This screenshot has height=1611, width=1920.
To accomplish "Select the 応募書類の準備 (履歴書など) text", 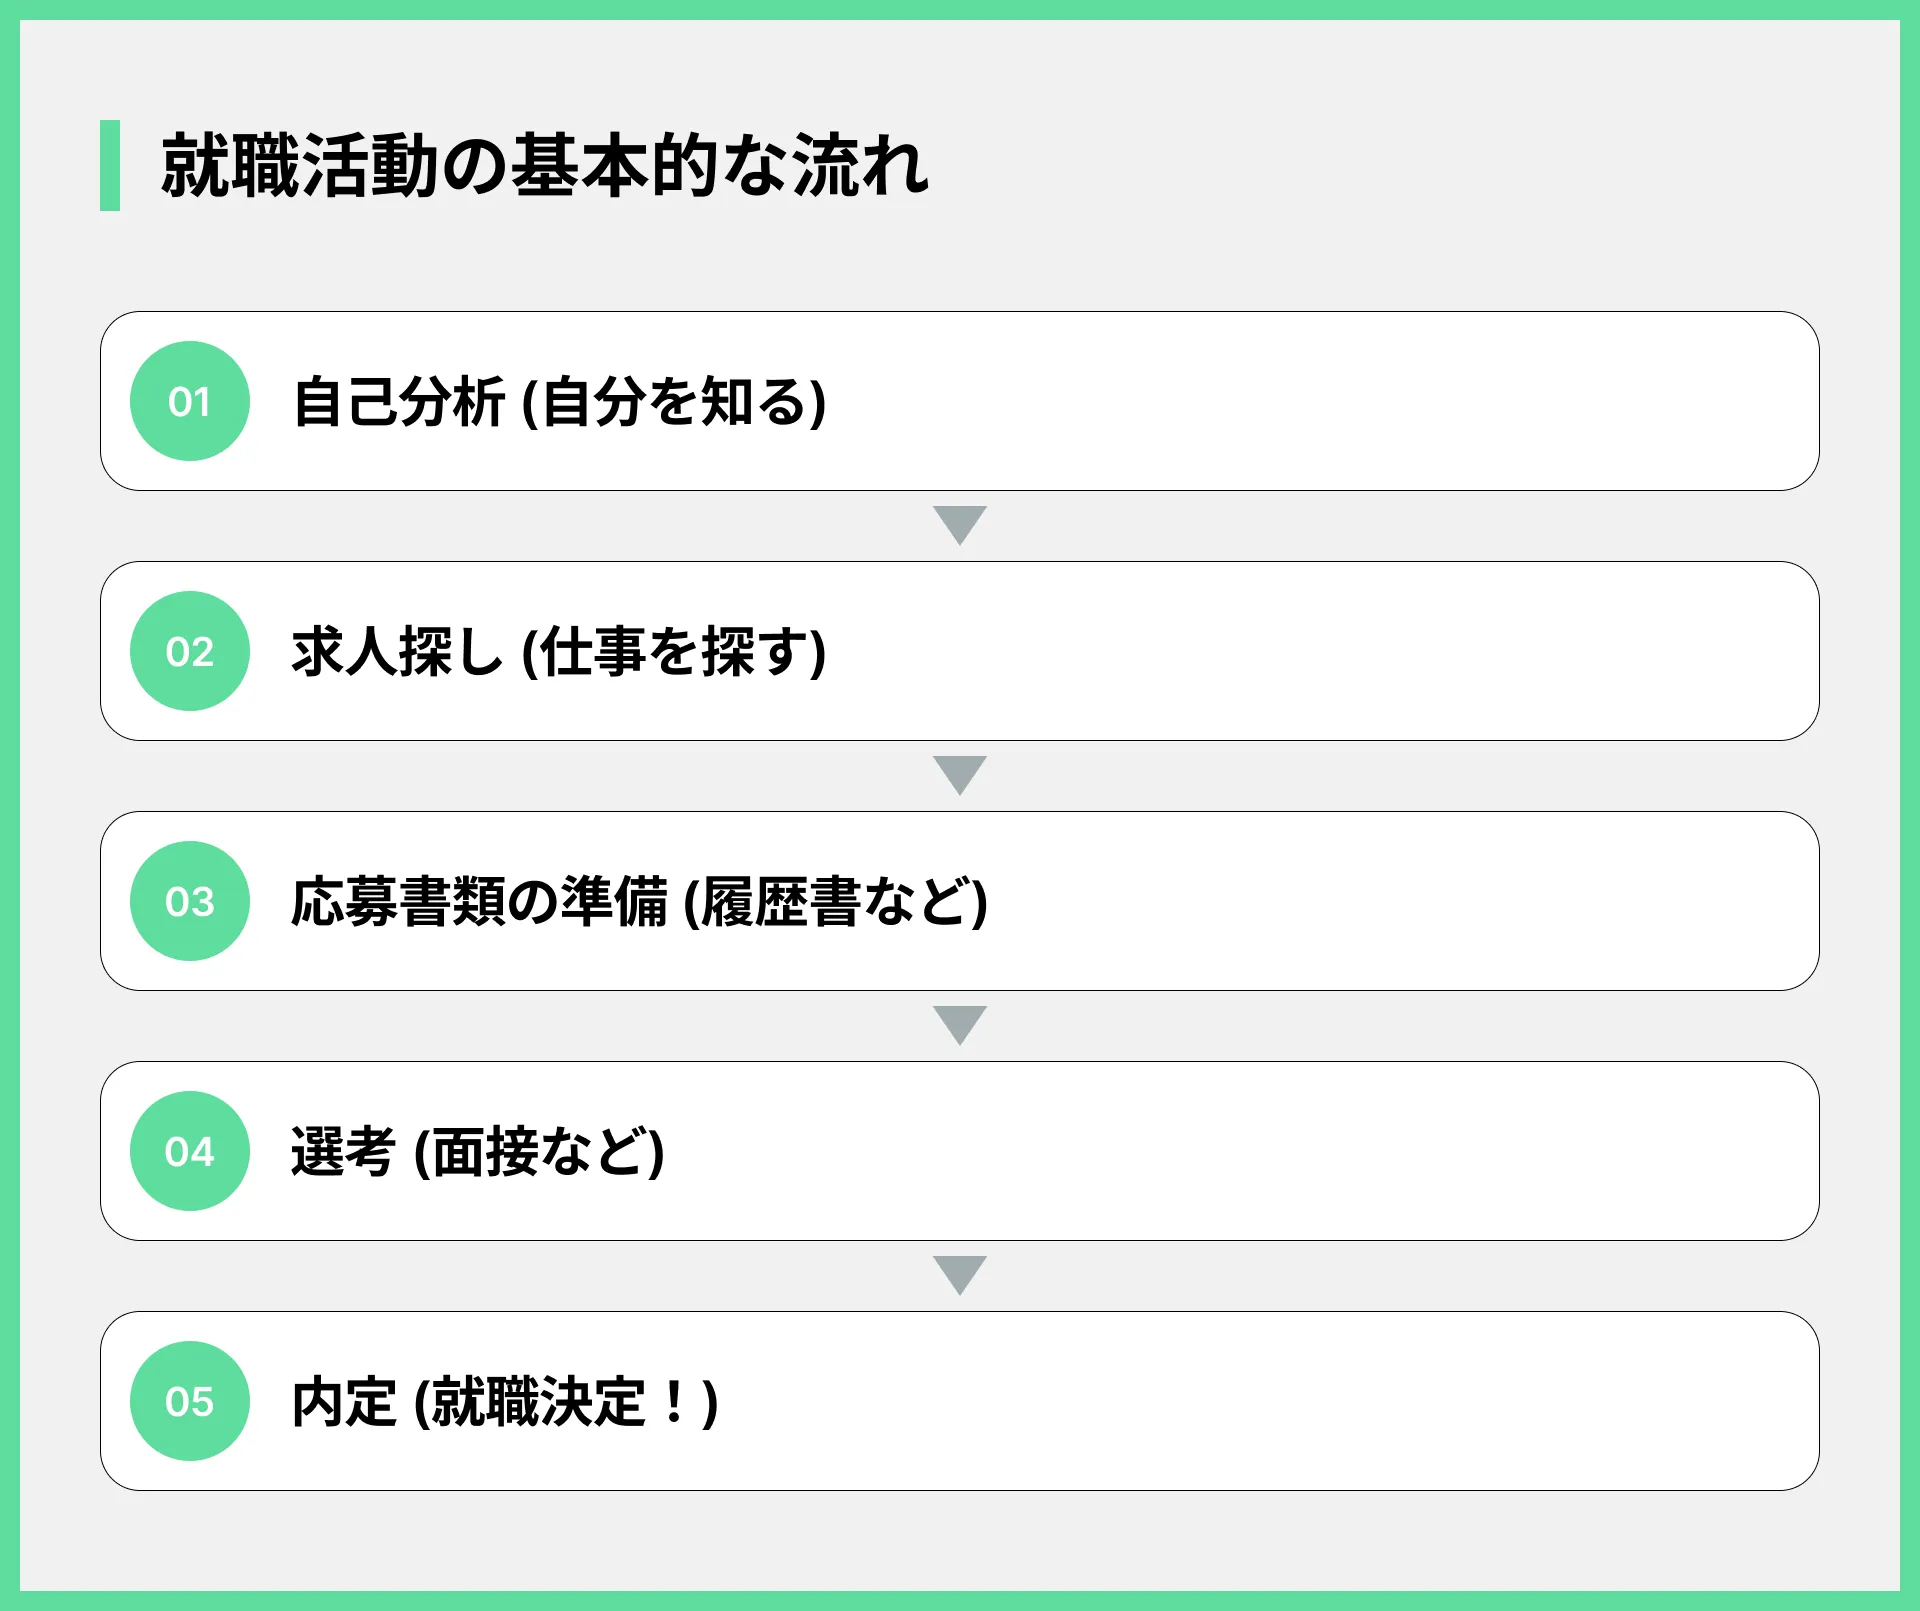I will click(640, 902).
